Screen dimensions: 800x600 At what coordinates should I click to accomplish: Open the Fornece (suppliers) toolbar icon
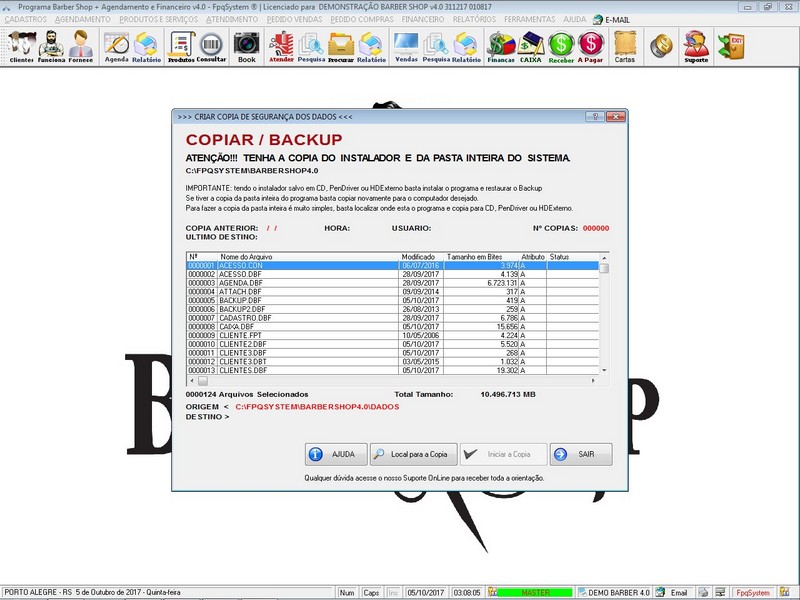coord(81,46)
